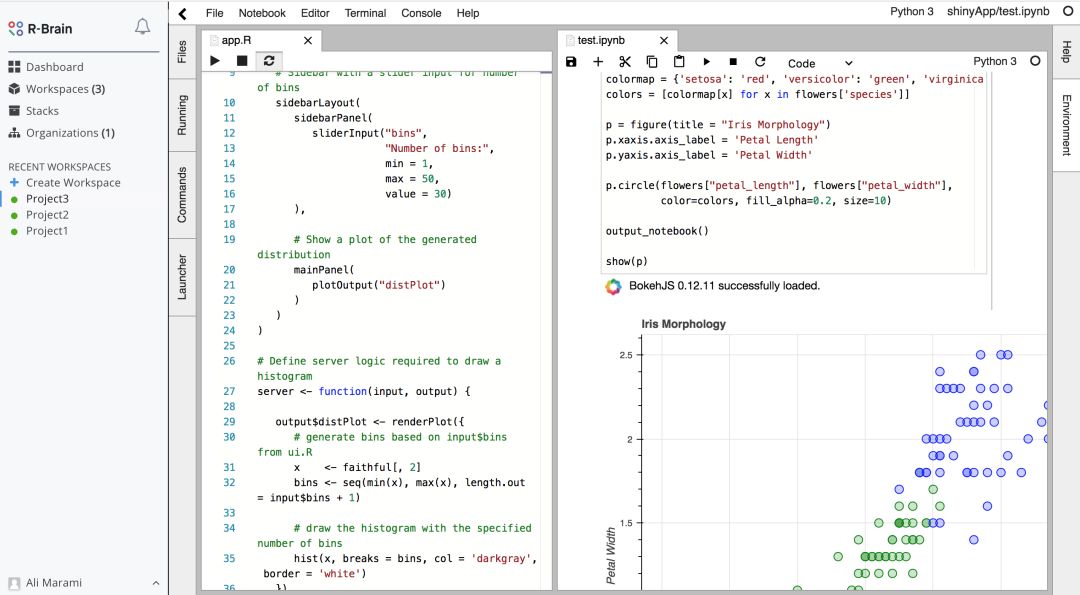Click the notifications bell icon
1080x595 pixels.
click(142, 27)
